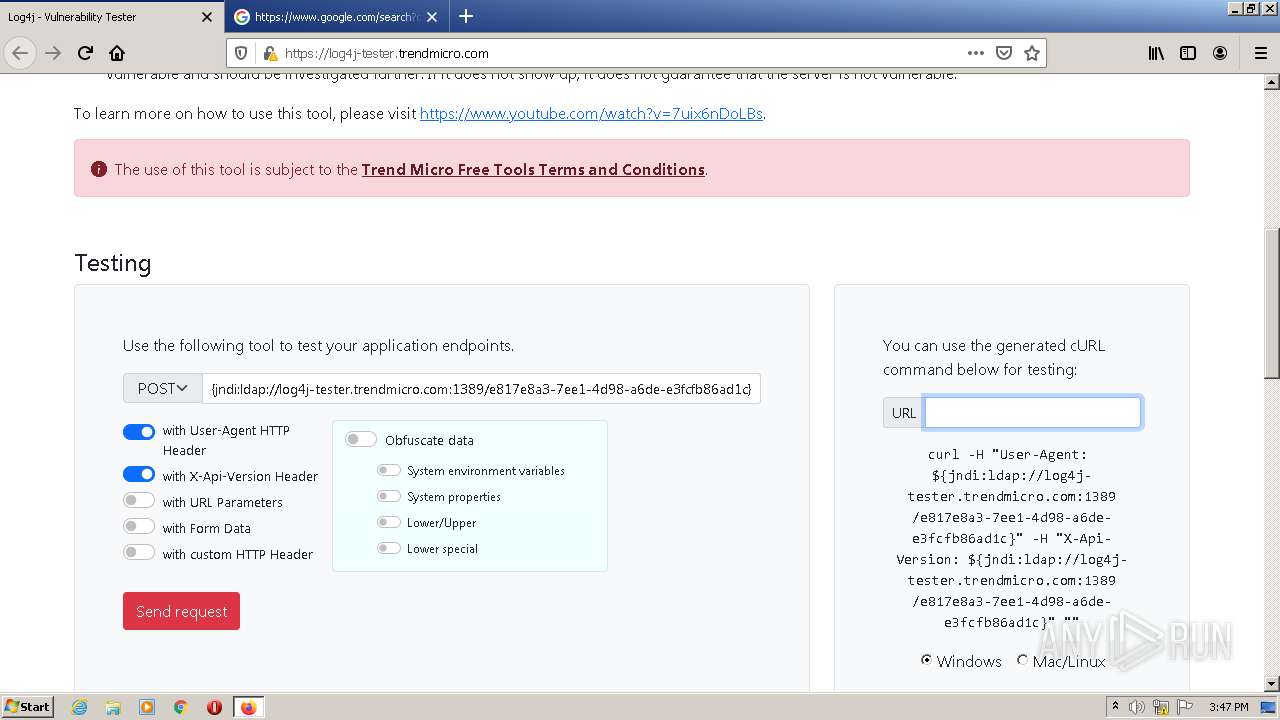
Task: Open the Firefox hamburger menu
Action: (1260, 53)
